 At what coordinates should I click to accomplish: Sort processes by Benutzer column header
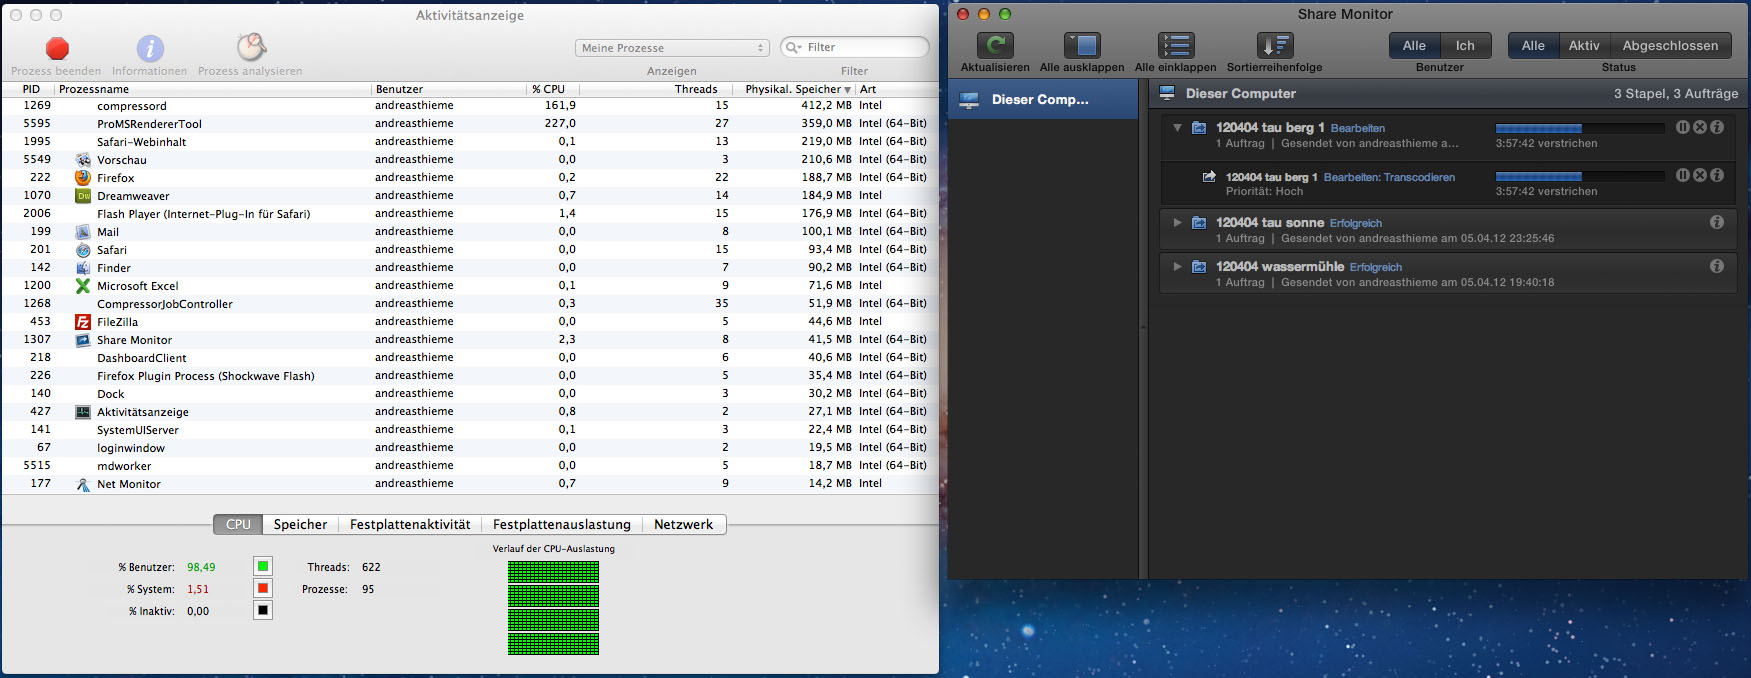pyautogui.click(x=448, y=89)
